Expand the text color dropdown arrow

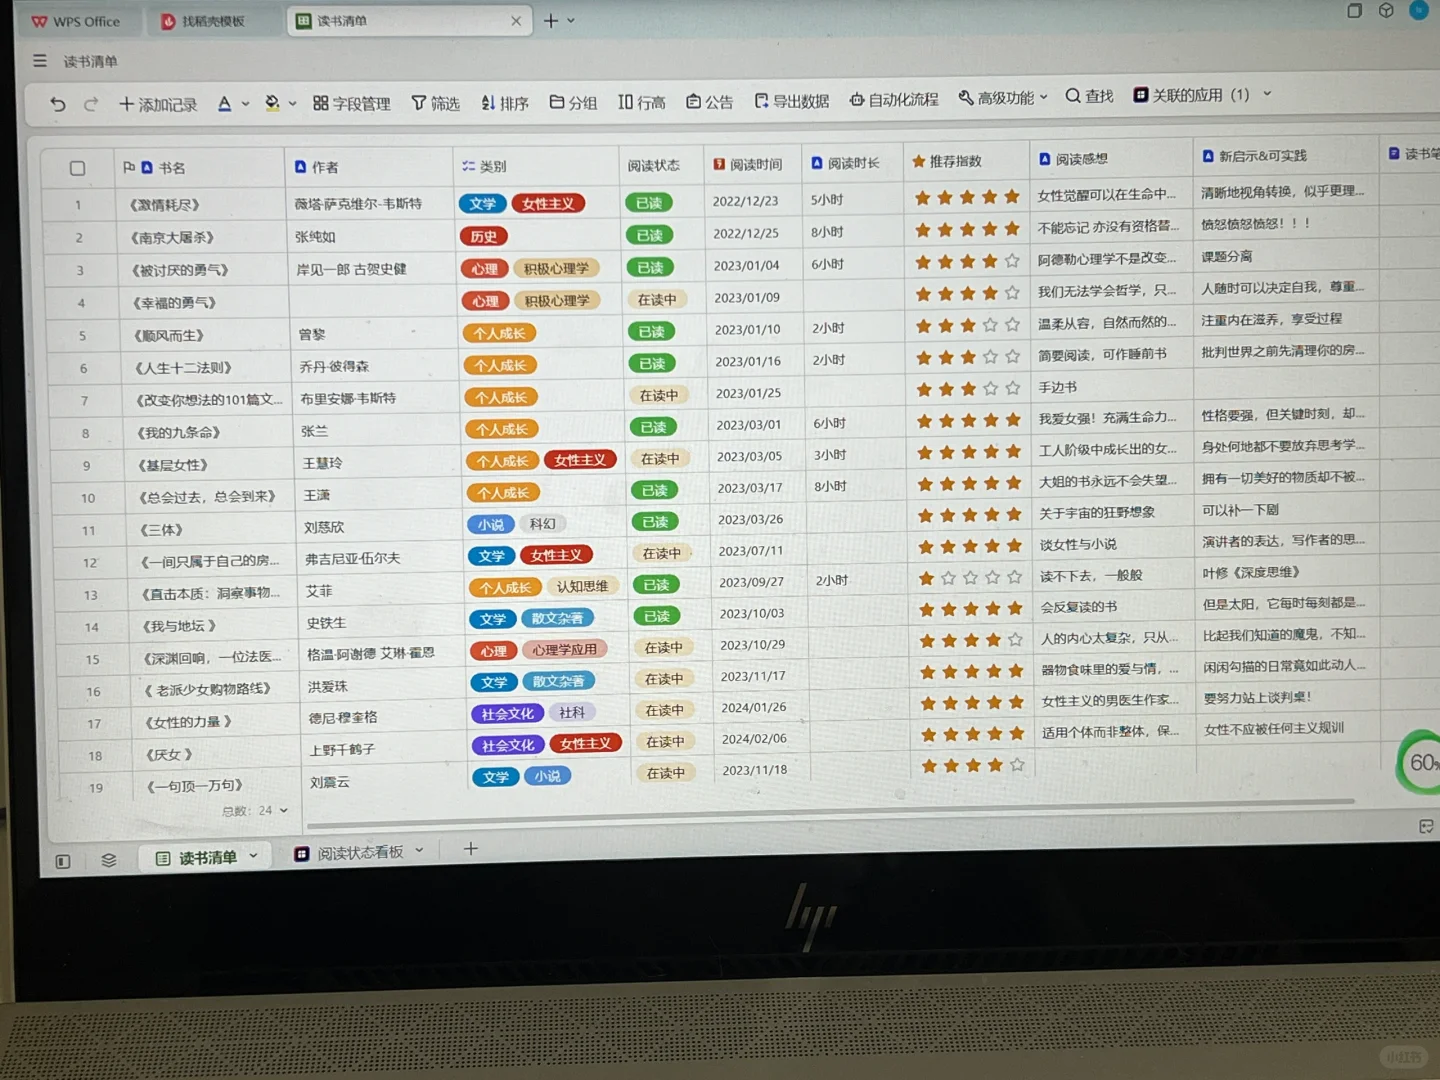click(x=245, y=104)
